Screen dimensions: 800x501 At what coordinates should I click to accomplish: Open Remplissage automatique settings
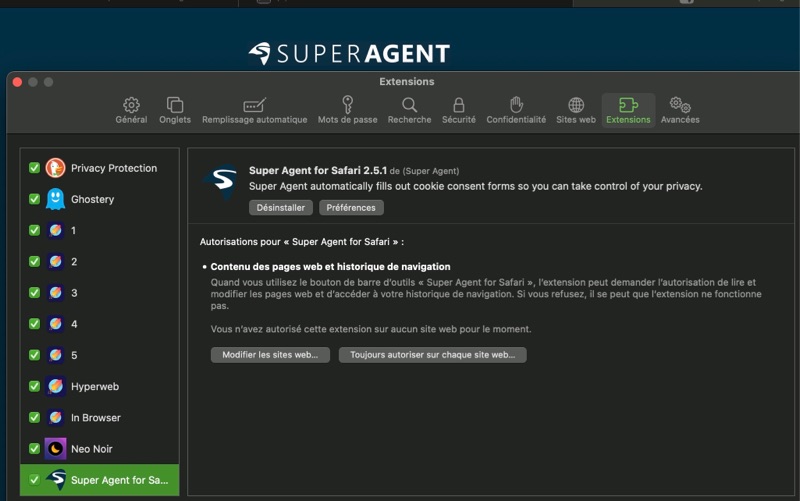point(254,110)
